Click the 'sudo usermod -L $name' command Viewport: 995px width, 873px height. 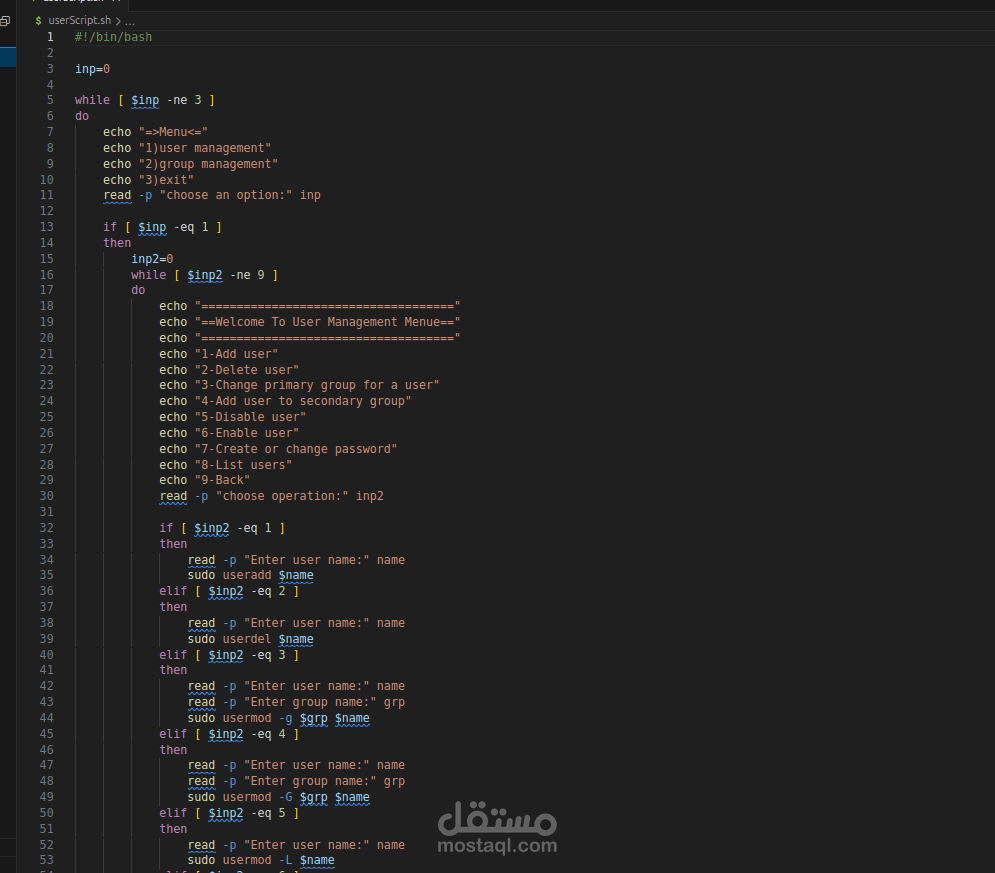coord(261,860)
